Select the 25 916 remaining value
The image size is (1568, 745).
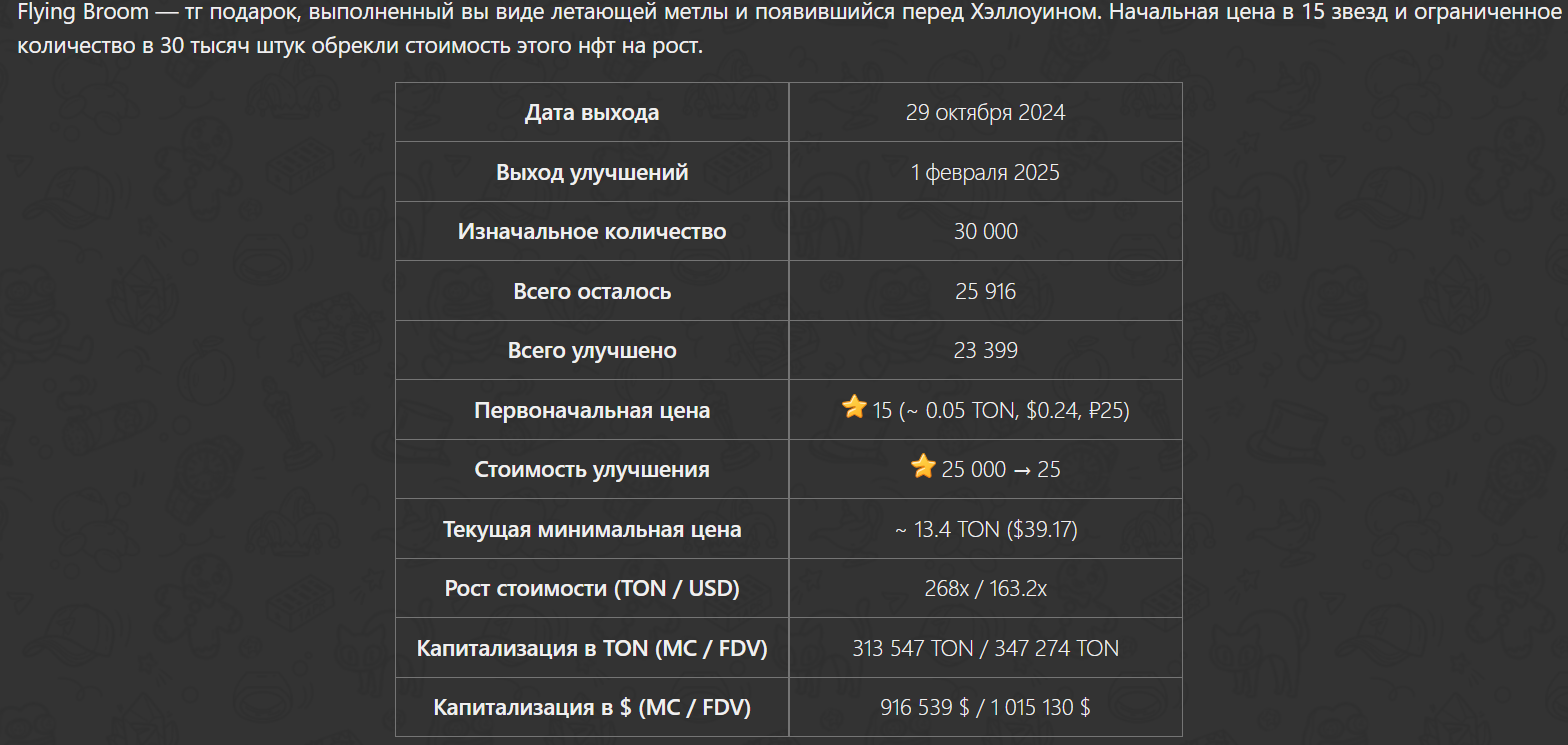click(986, 291)
